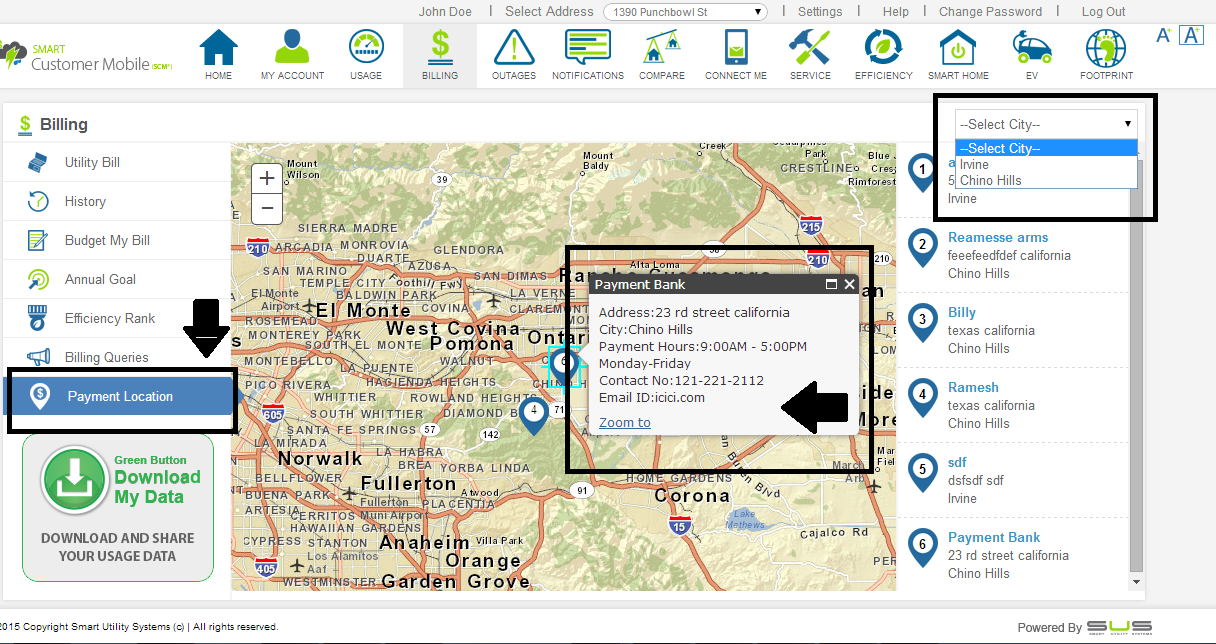The height and width of the screenshot is (644, 1216).
Task: Open Utility Bill in the sidebar
Action: (92, 162)
